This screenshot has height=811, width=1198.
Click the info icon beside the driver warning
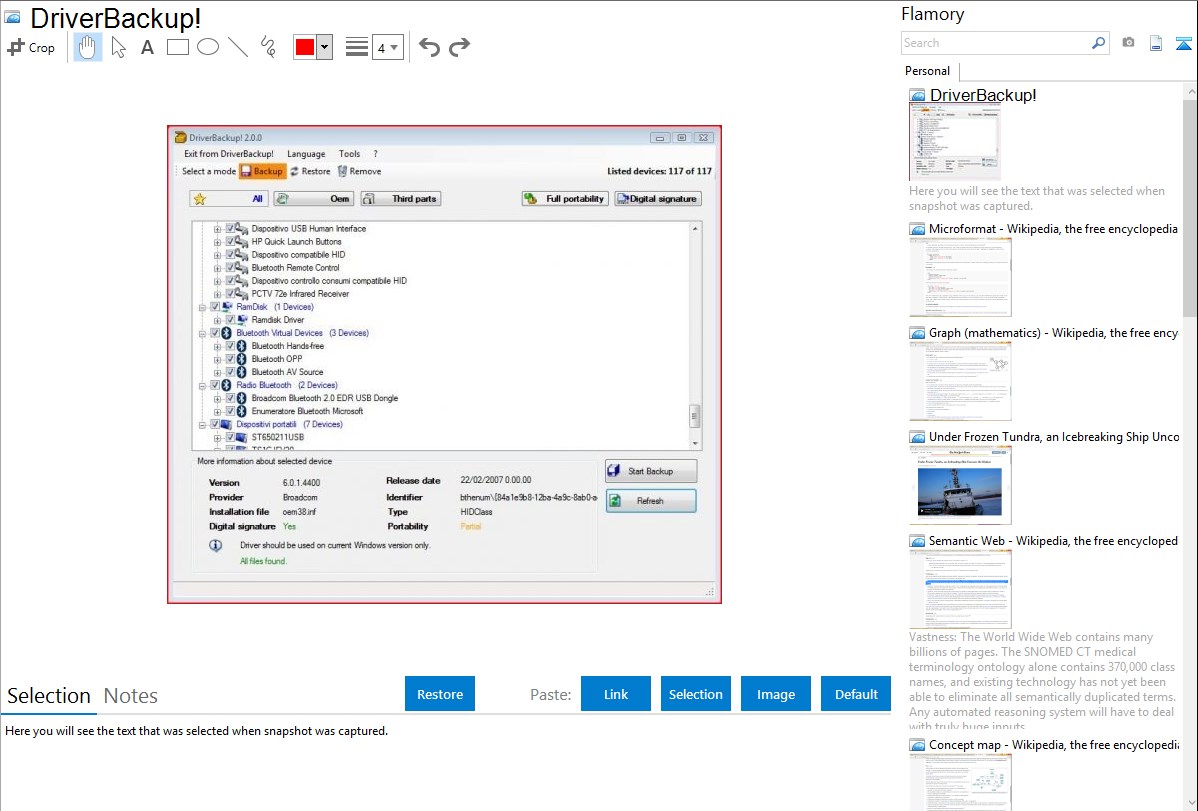215,546
